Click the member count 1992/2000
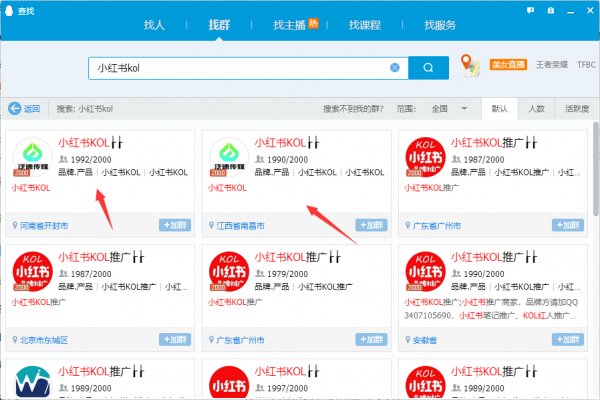 (x=91, y=160)
